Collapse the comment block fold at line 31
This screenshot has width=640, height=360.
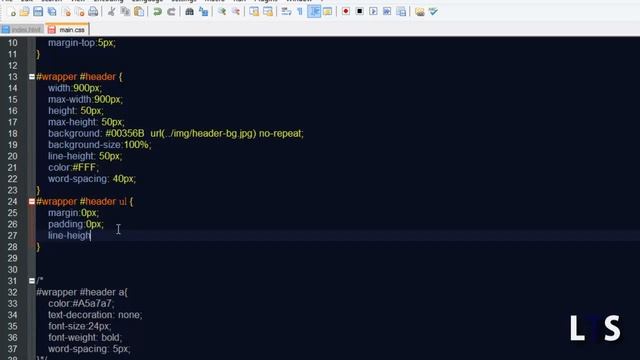coord(32,281)
